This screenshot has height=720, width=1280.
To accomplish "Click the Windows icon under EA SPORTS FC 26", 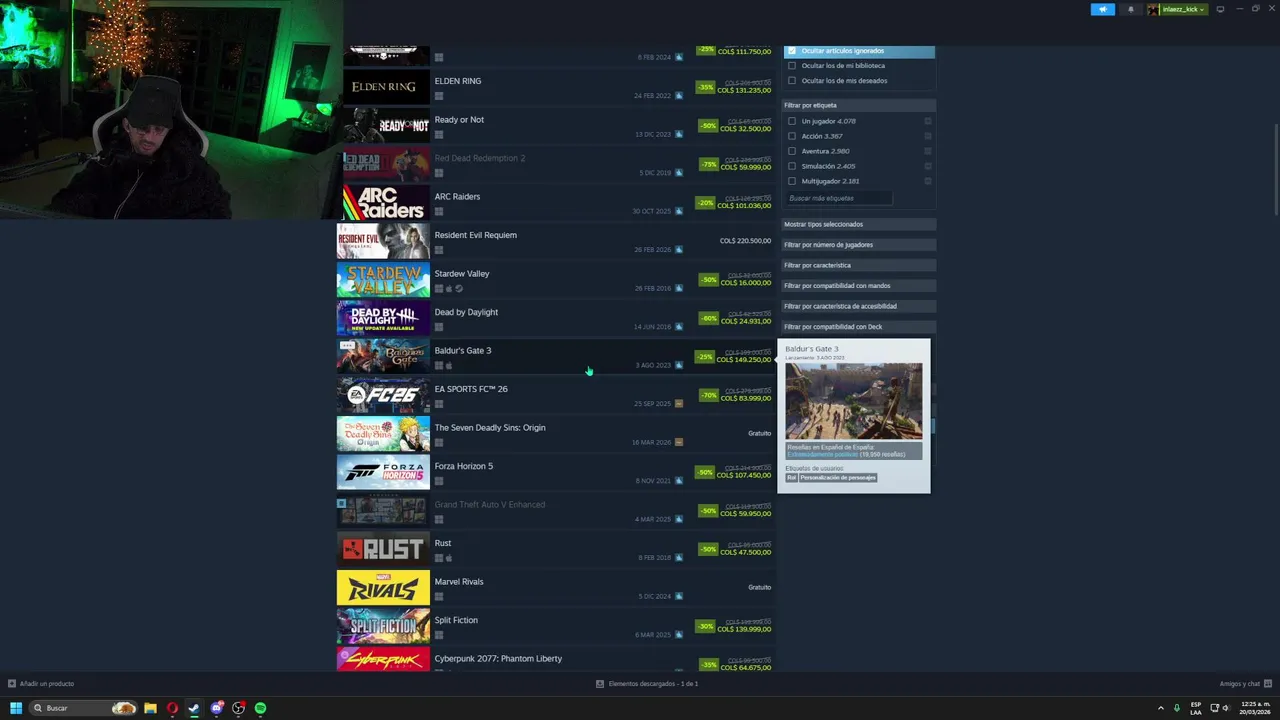I will [439, 404].
